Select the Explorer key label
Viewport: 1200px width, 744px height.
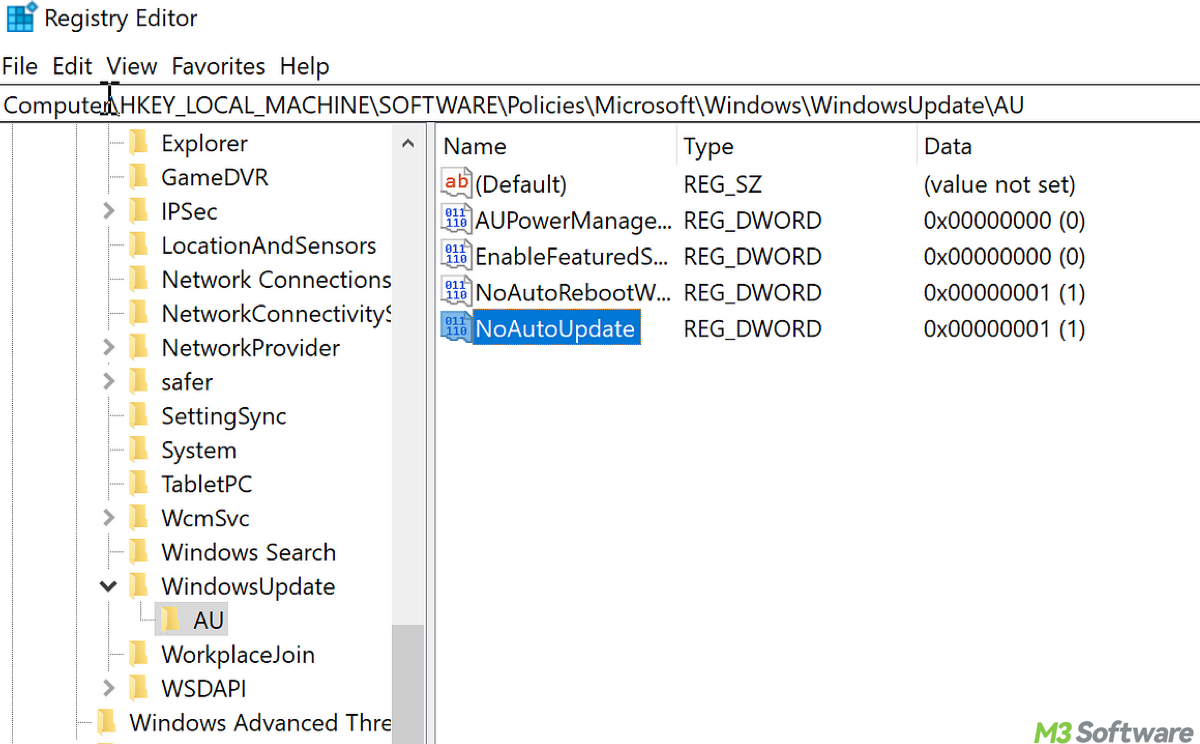(205, 143)
